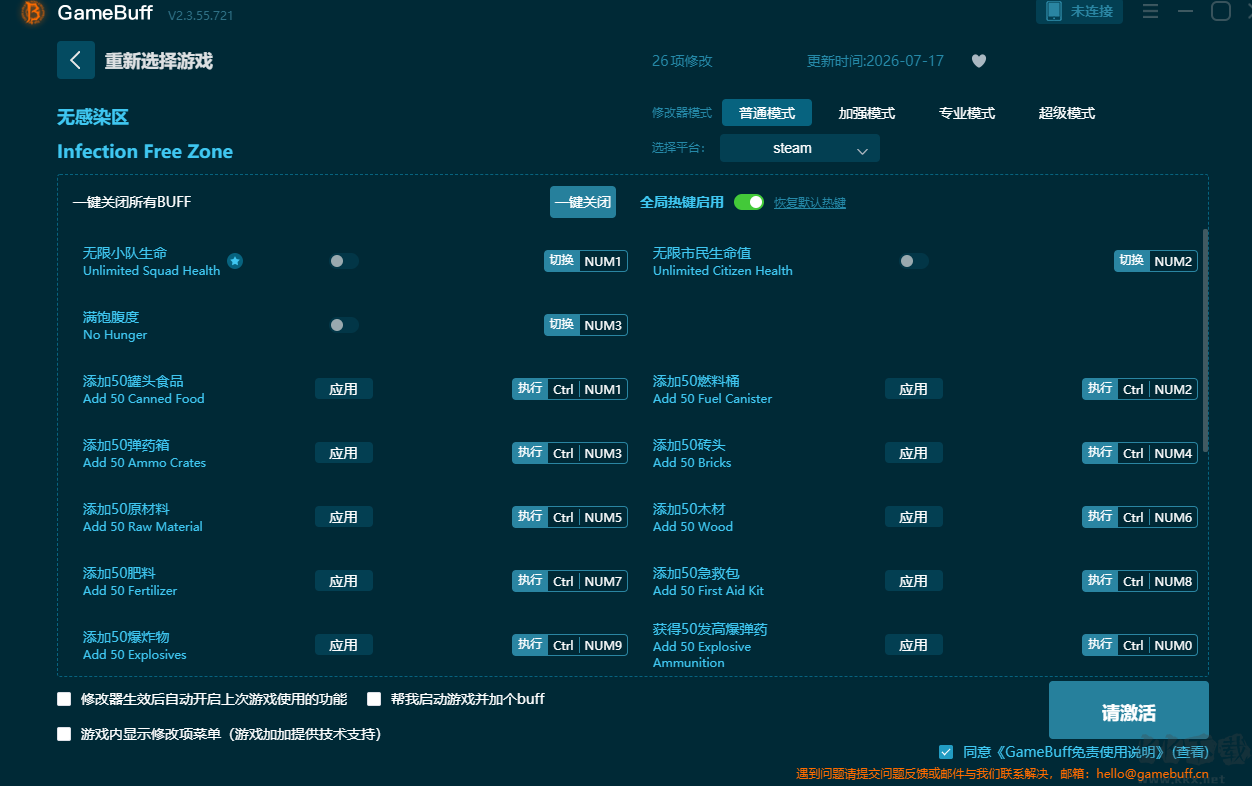Open the (查看) disclaimer link
Screen dimensions: 1252x786
[x=1190, y=752]
